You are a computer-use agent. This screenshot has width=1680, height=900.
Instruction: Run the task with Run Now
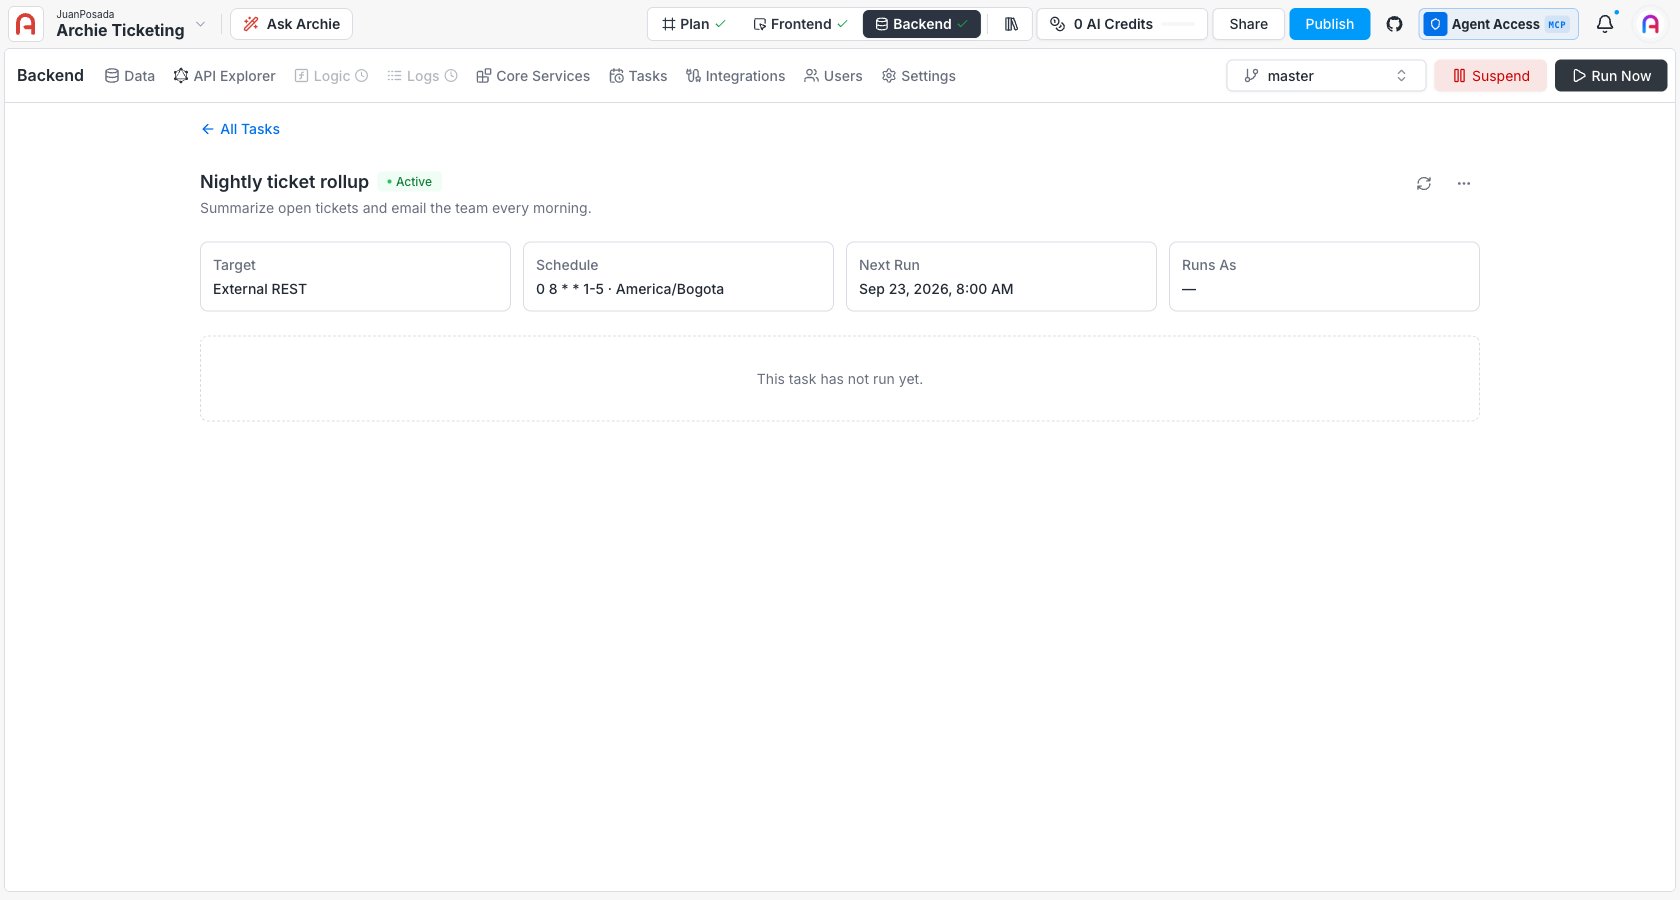pos(1611,76)
